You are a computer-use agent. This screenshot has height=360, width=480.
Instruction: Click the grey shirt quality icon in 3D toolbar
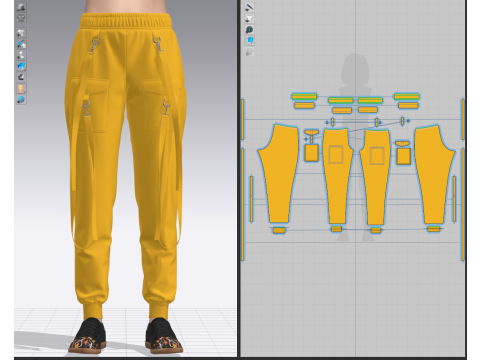[21, 18]
